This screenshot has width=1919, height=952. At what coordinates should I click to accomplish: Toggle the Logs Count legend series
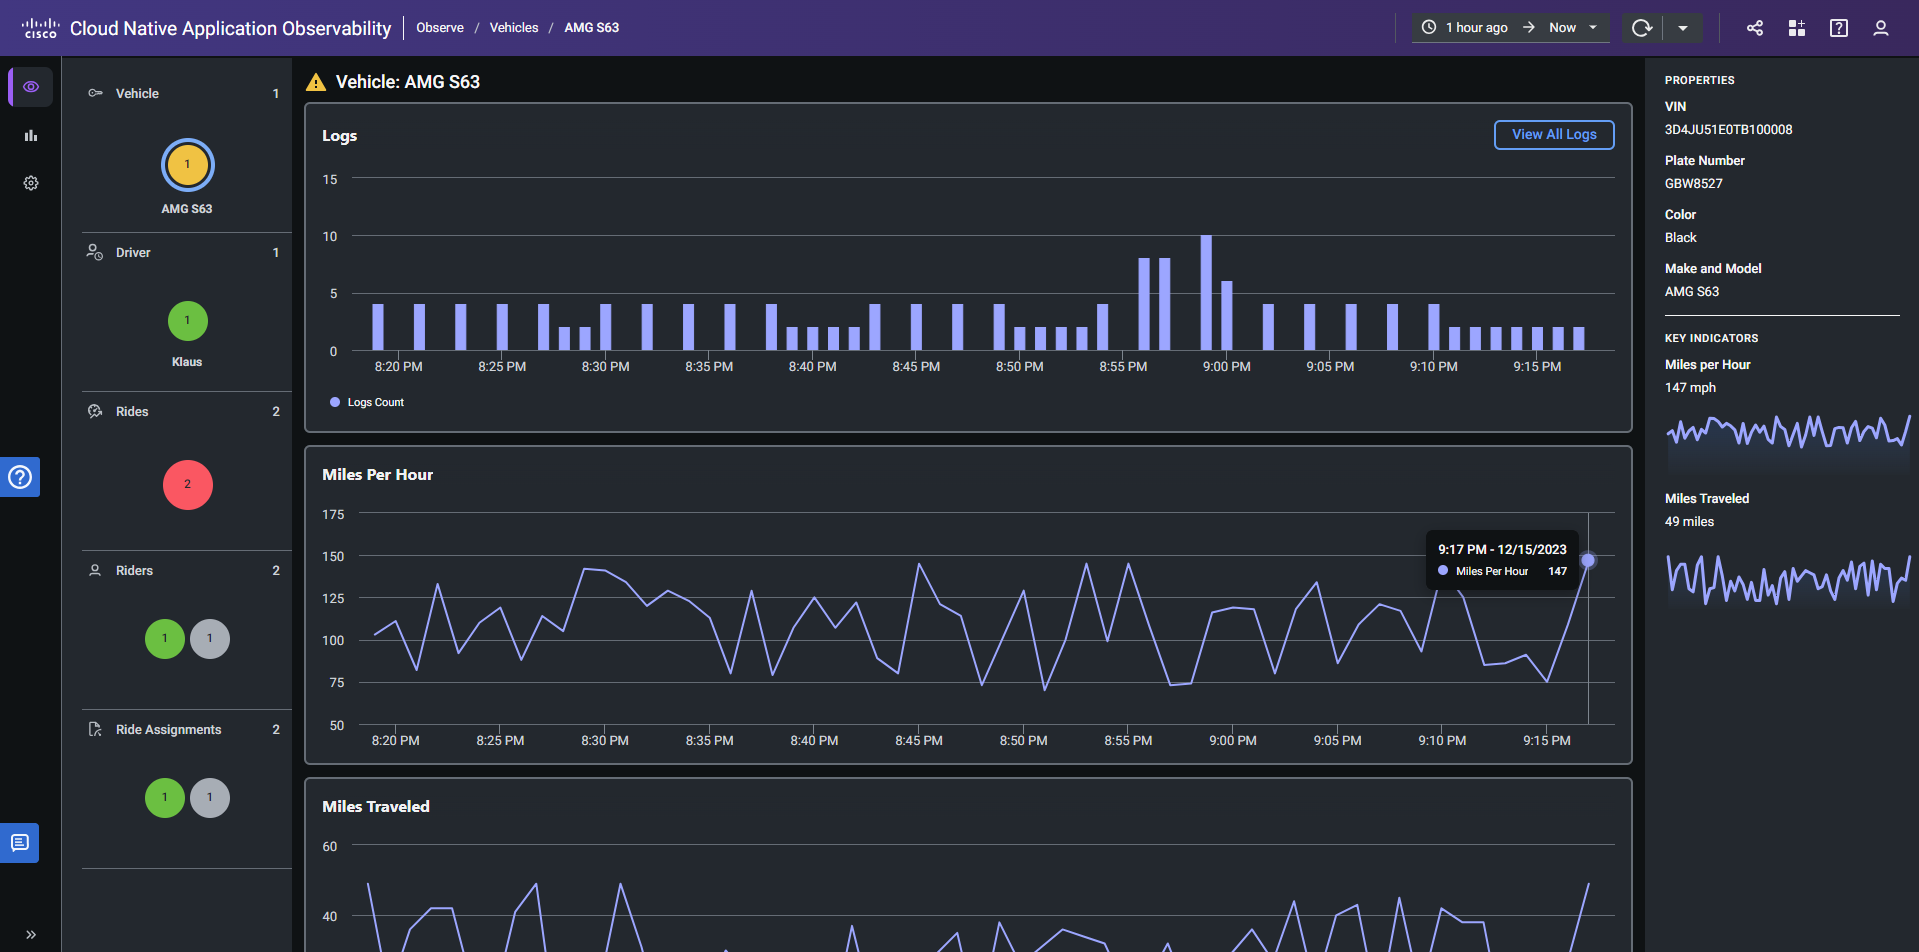coord(367,402)
